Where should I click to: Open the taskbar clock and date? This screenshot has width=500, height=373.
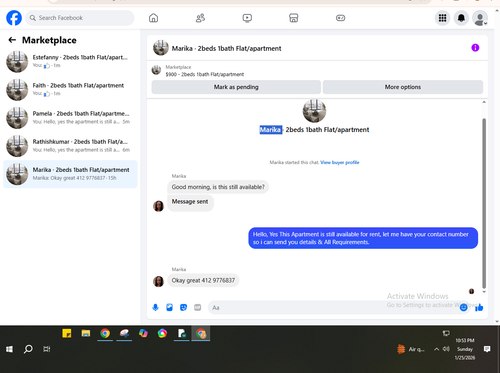coord(465,349)
